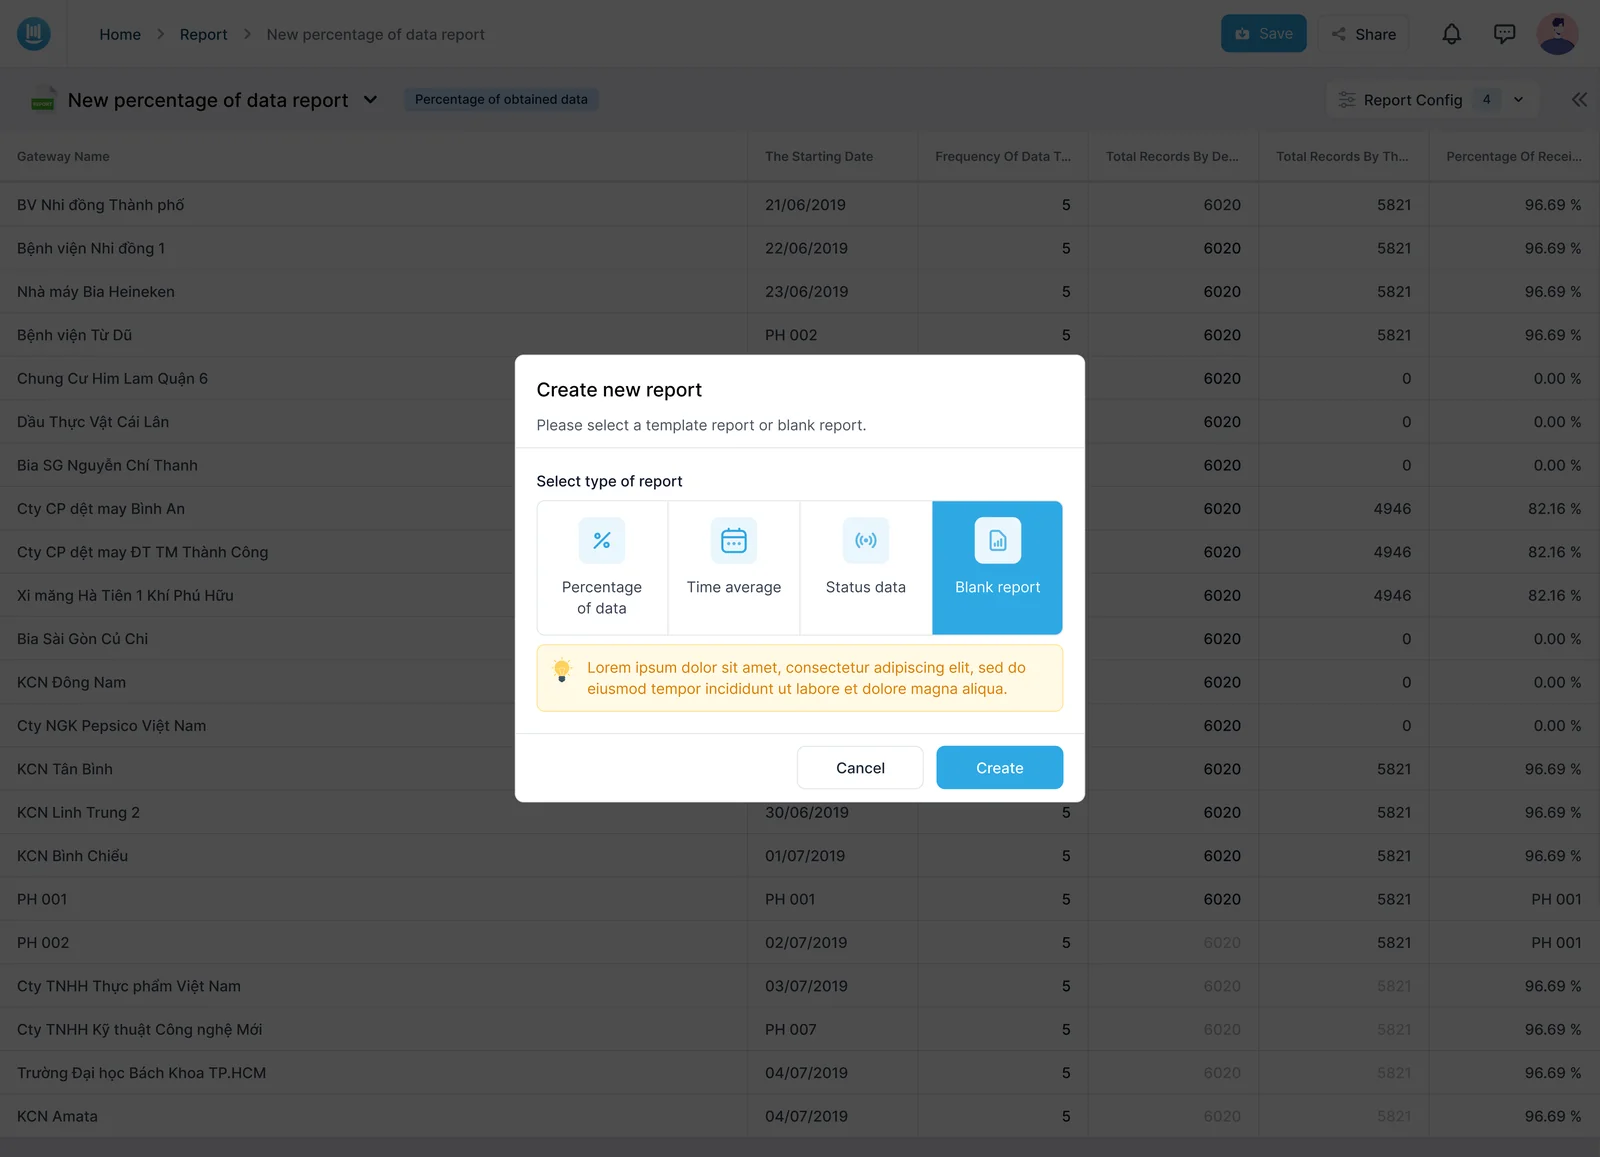Select Blank report type
1600x1157 pixels.
(x=998, y=568)
